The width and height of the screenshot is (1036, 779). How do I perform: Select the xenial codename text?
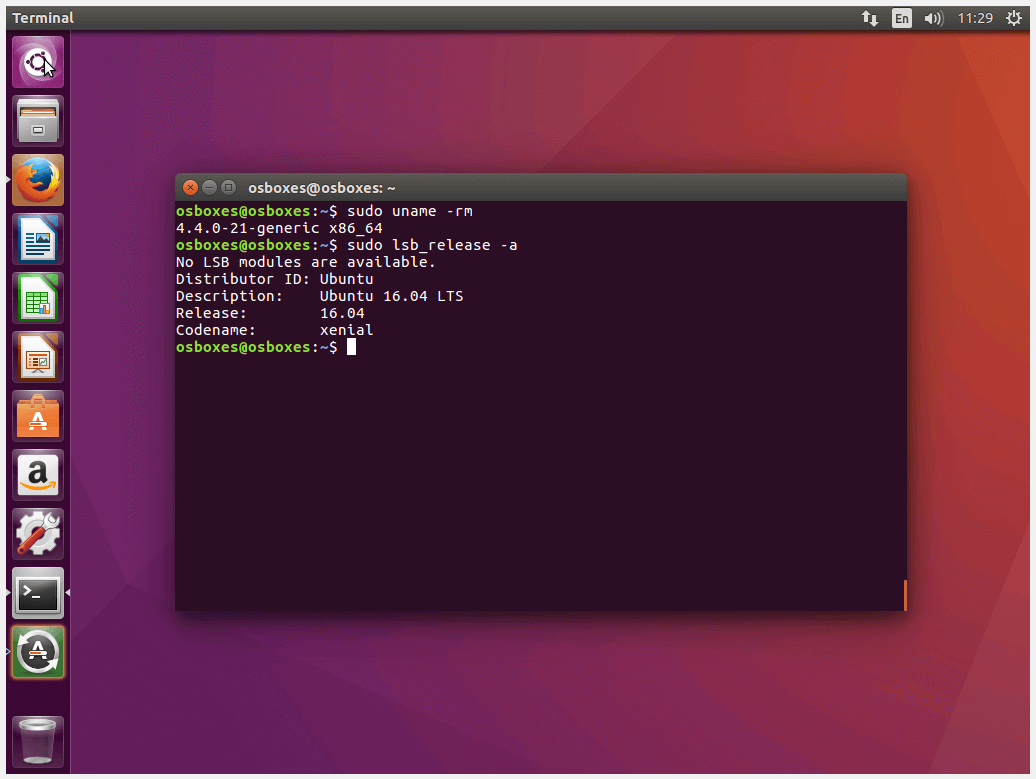pos(346,330)
